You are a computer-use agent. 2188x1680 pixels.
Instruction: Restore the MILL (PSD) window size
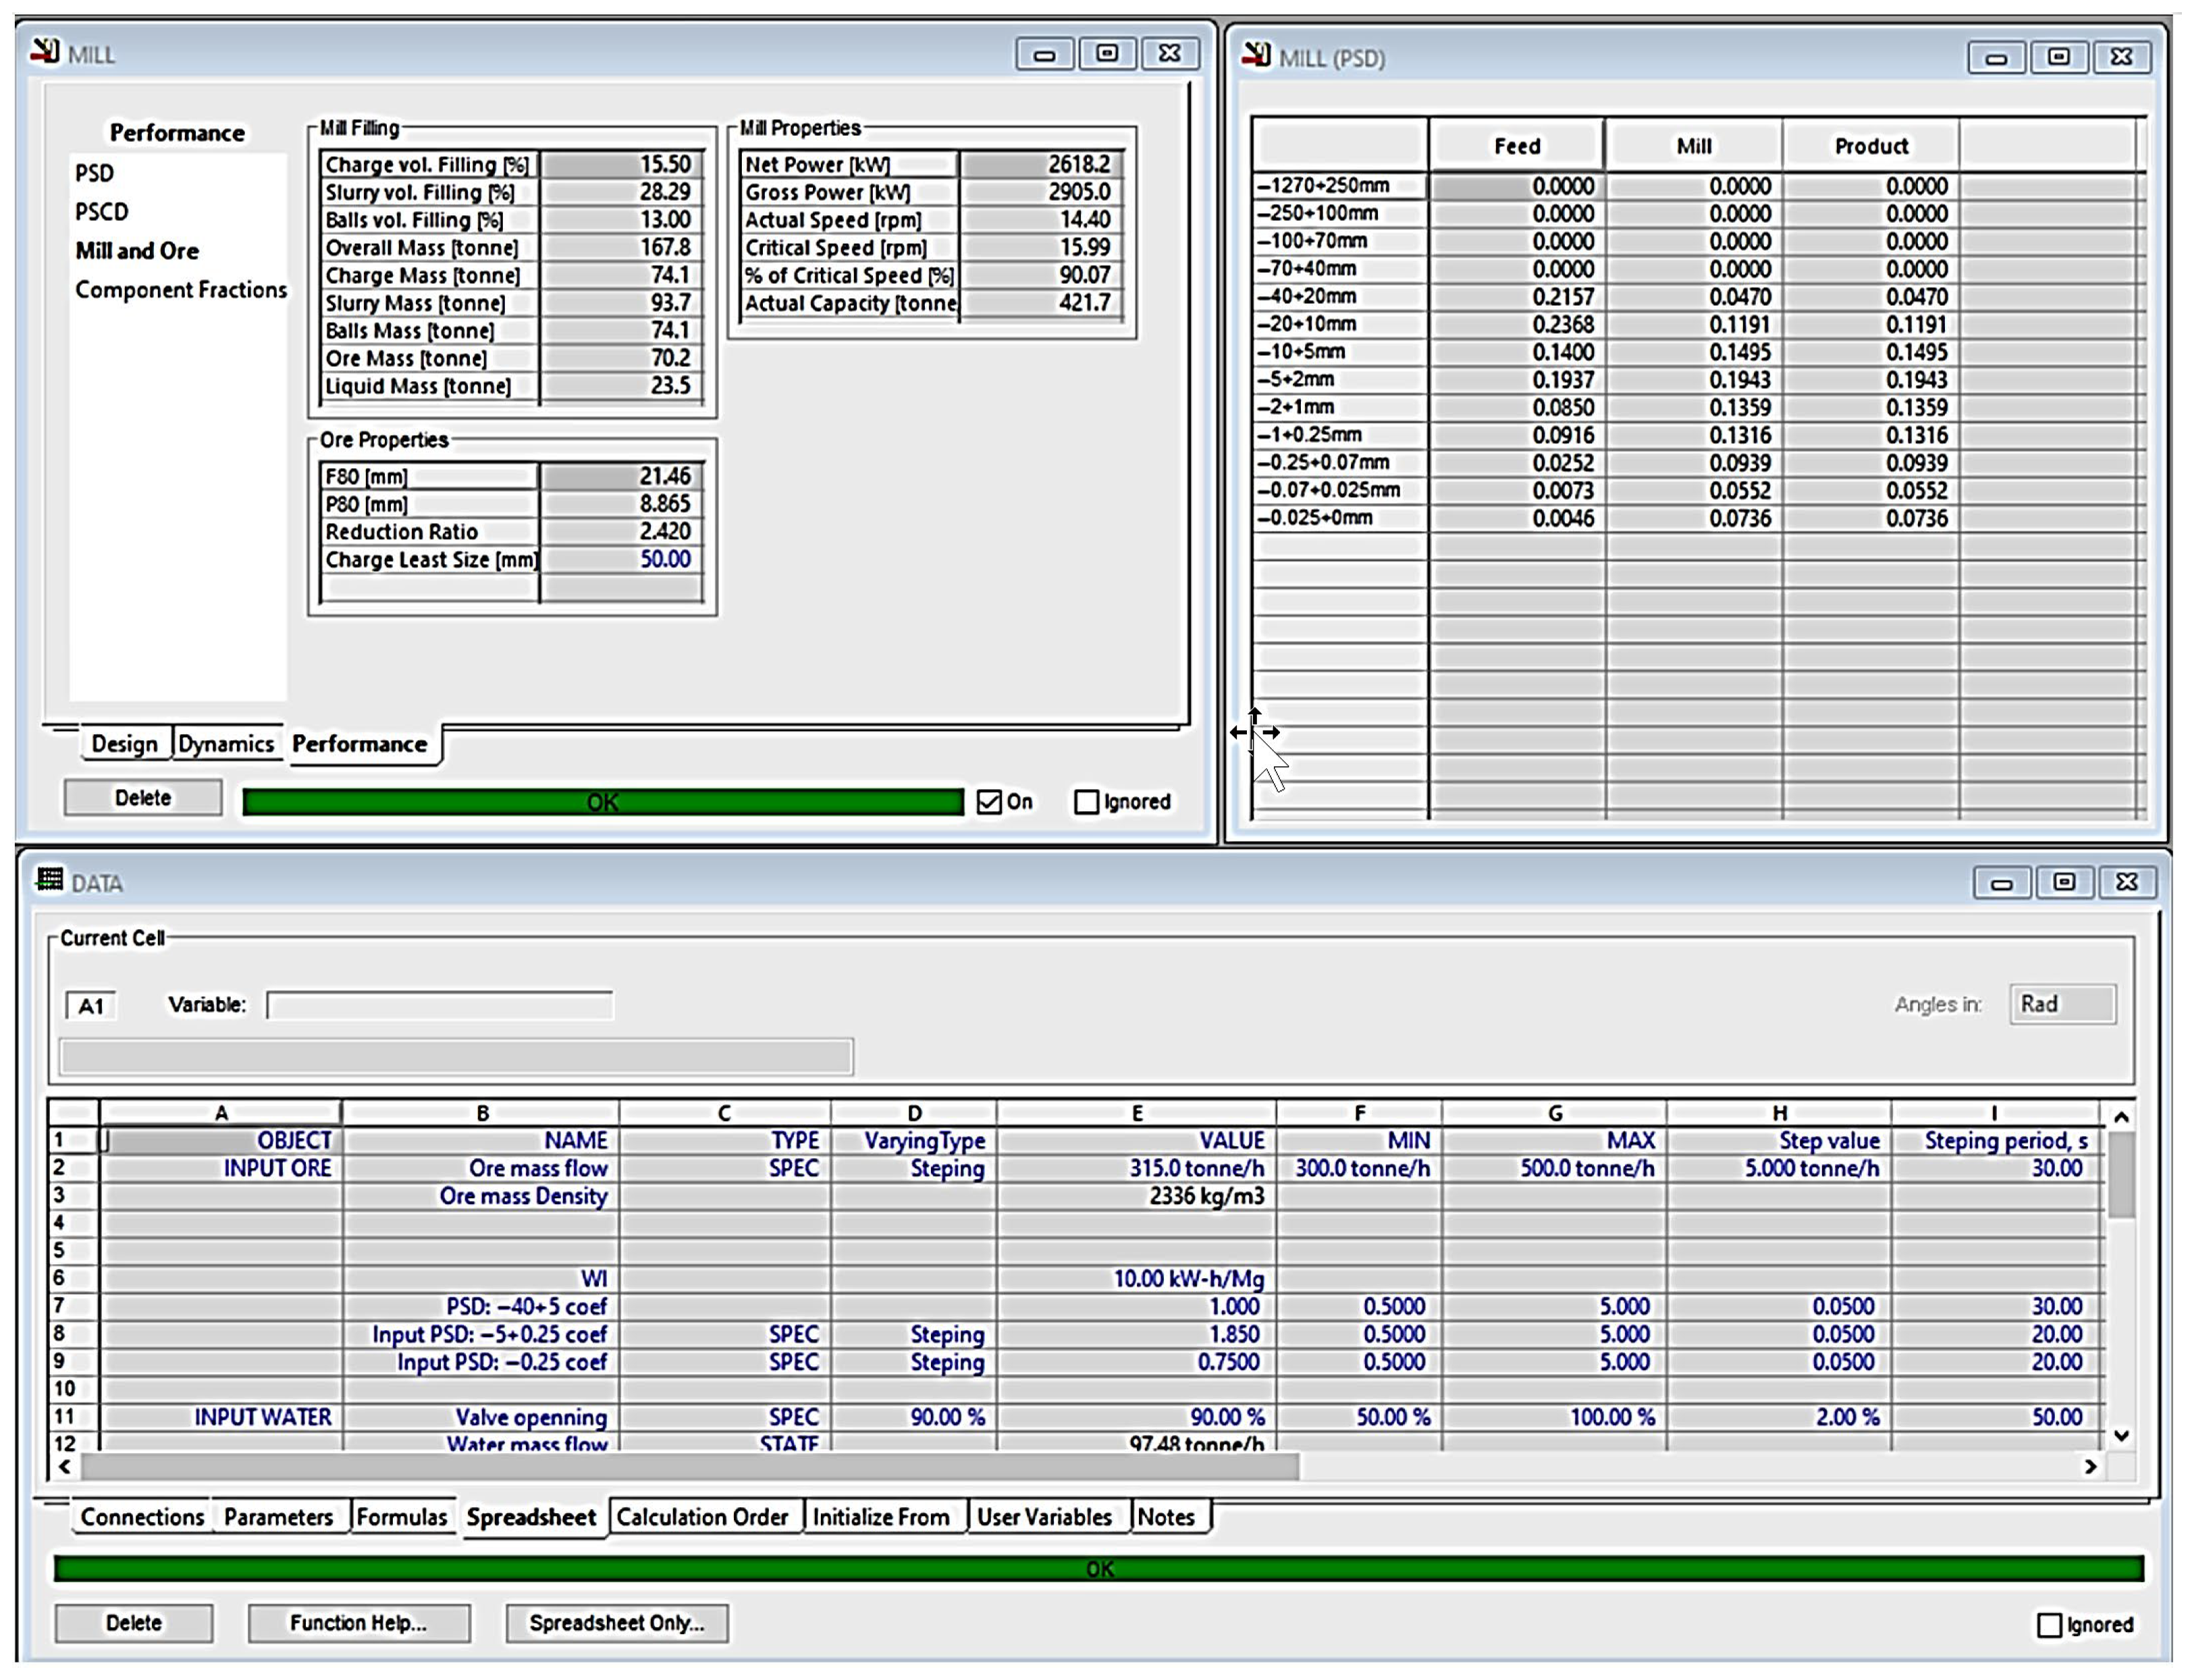pos(2058,57)
